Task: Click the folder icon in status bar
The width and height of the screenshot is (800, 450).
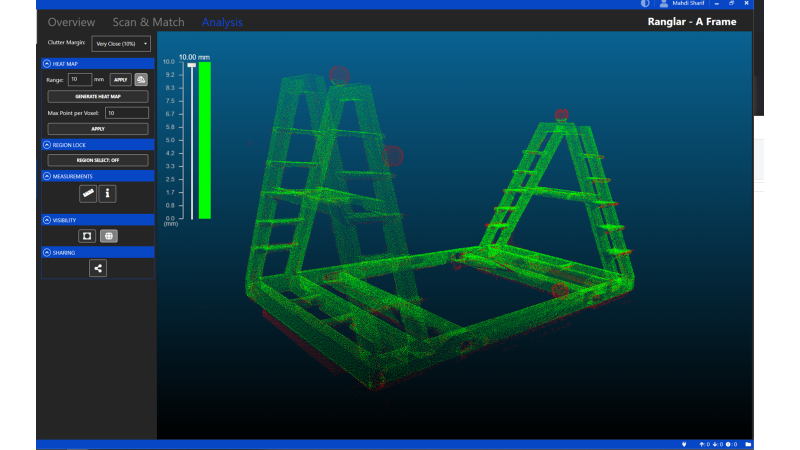Action: pyautogui.click(x=748, y=444)
